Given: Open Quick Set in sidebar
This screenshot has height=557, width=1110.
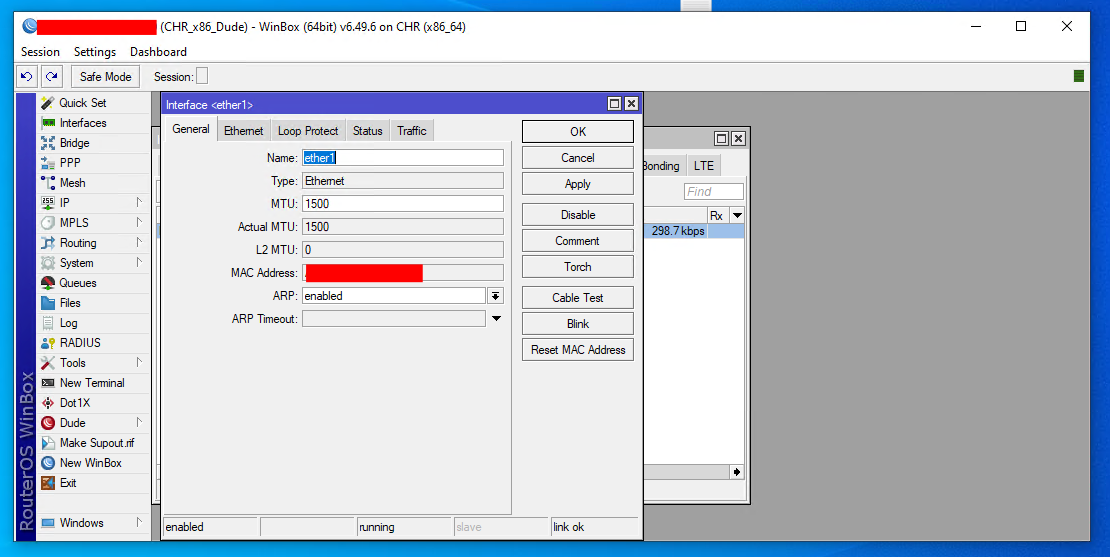Looking at the screenshot, I should coord(93,103).
